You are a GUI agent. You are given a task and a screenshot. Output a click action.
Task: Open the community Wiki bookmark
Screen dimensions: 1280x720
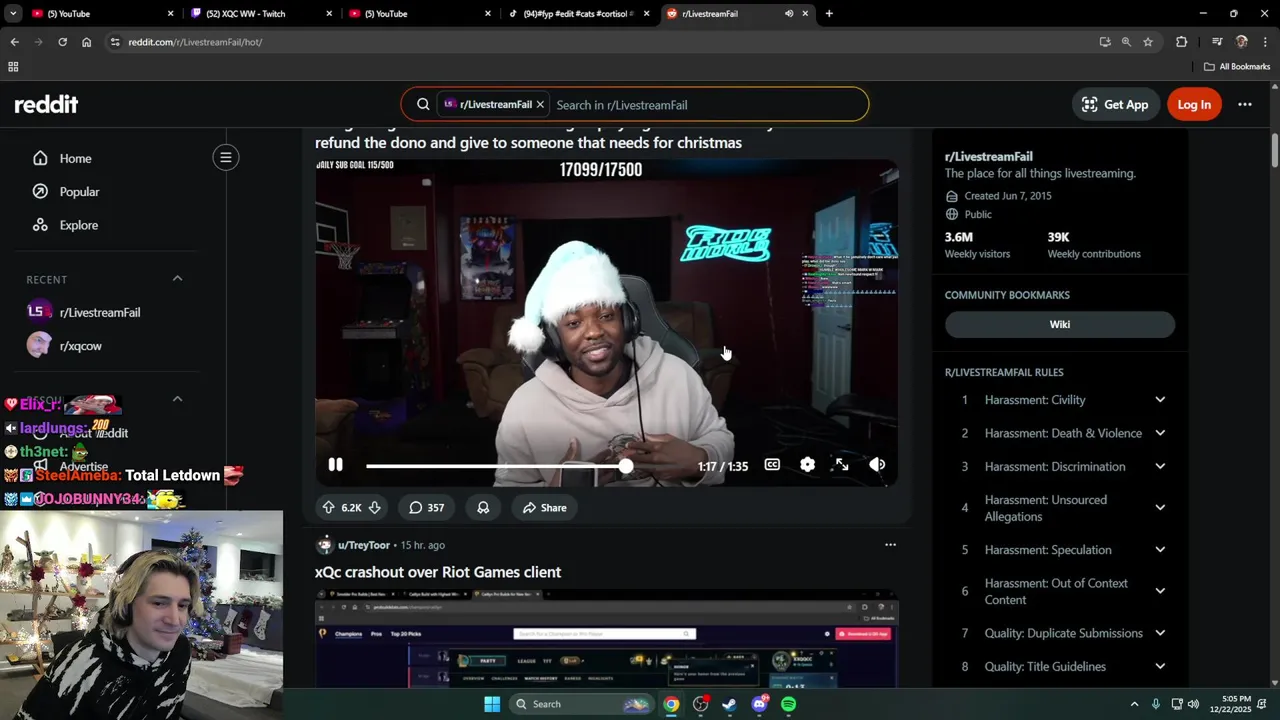(x=1060, y=324)
